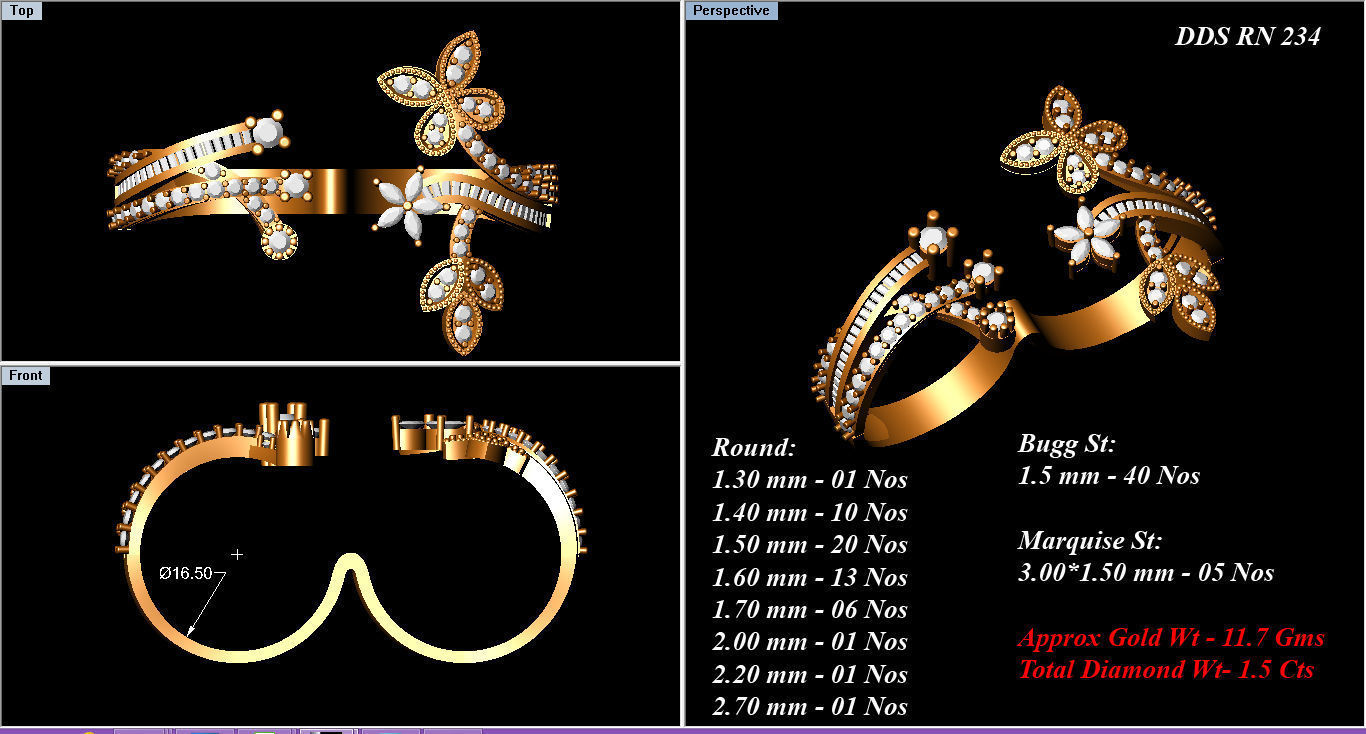
Task: Select the '1.60 mm - 13 Nos' line
Action: 810,577
